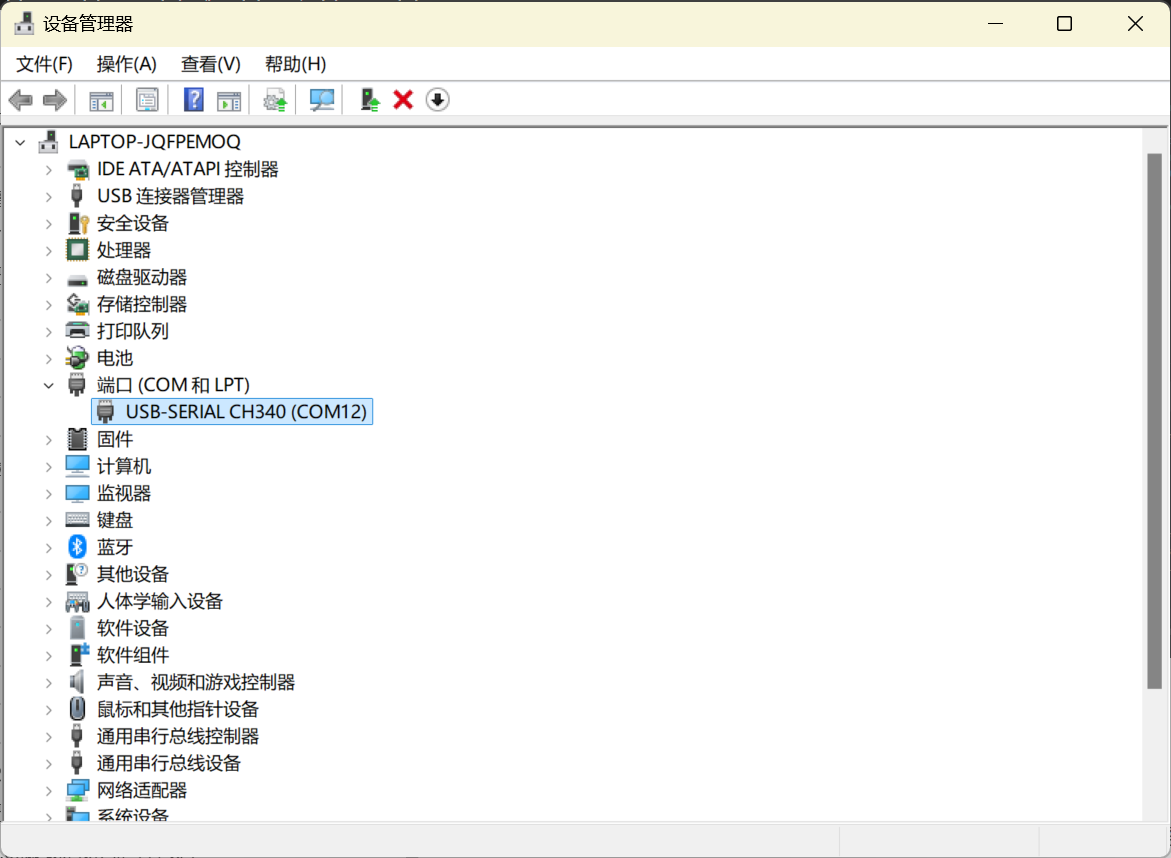1171x858 pixels.
Task: Scan for hardware changes icon
Action: (x=322, y=100)
